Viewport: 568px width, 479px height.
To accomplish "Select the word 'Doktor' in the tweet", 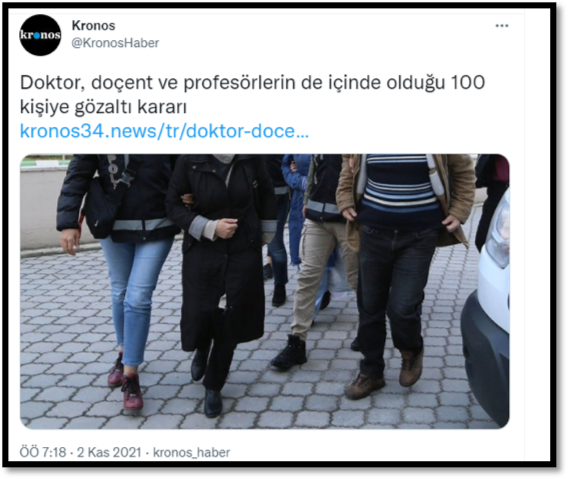I will coord(50,83).
